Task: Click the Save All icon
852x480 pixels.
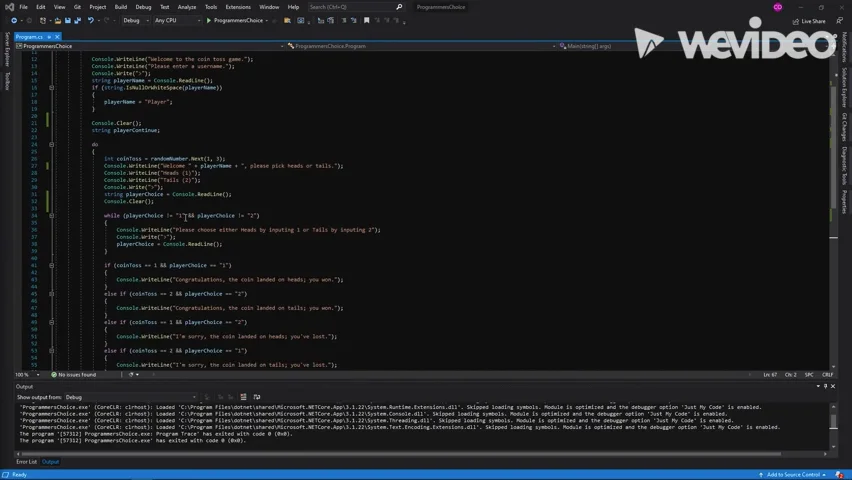Action: [78, 21]
